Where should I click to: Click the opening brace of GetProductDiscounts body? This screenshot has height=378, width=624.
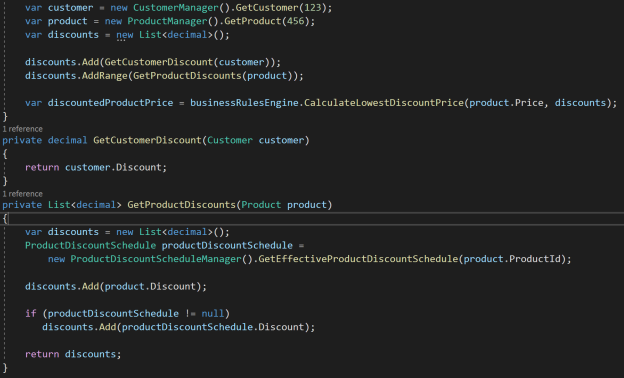5,218
